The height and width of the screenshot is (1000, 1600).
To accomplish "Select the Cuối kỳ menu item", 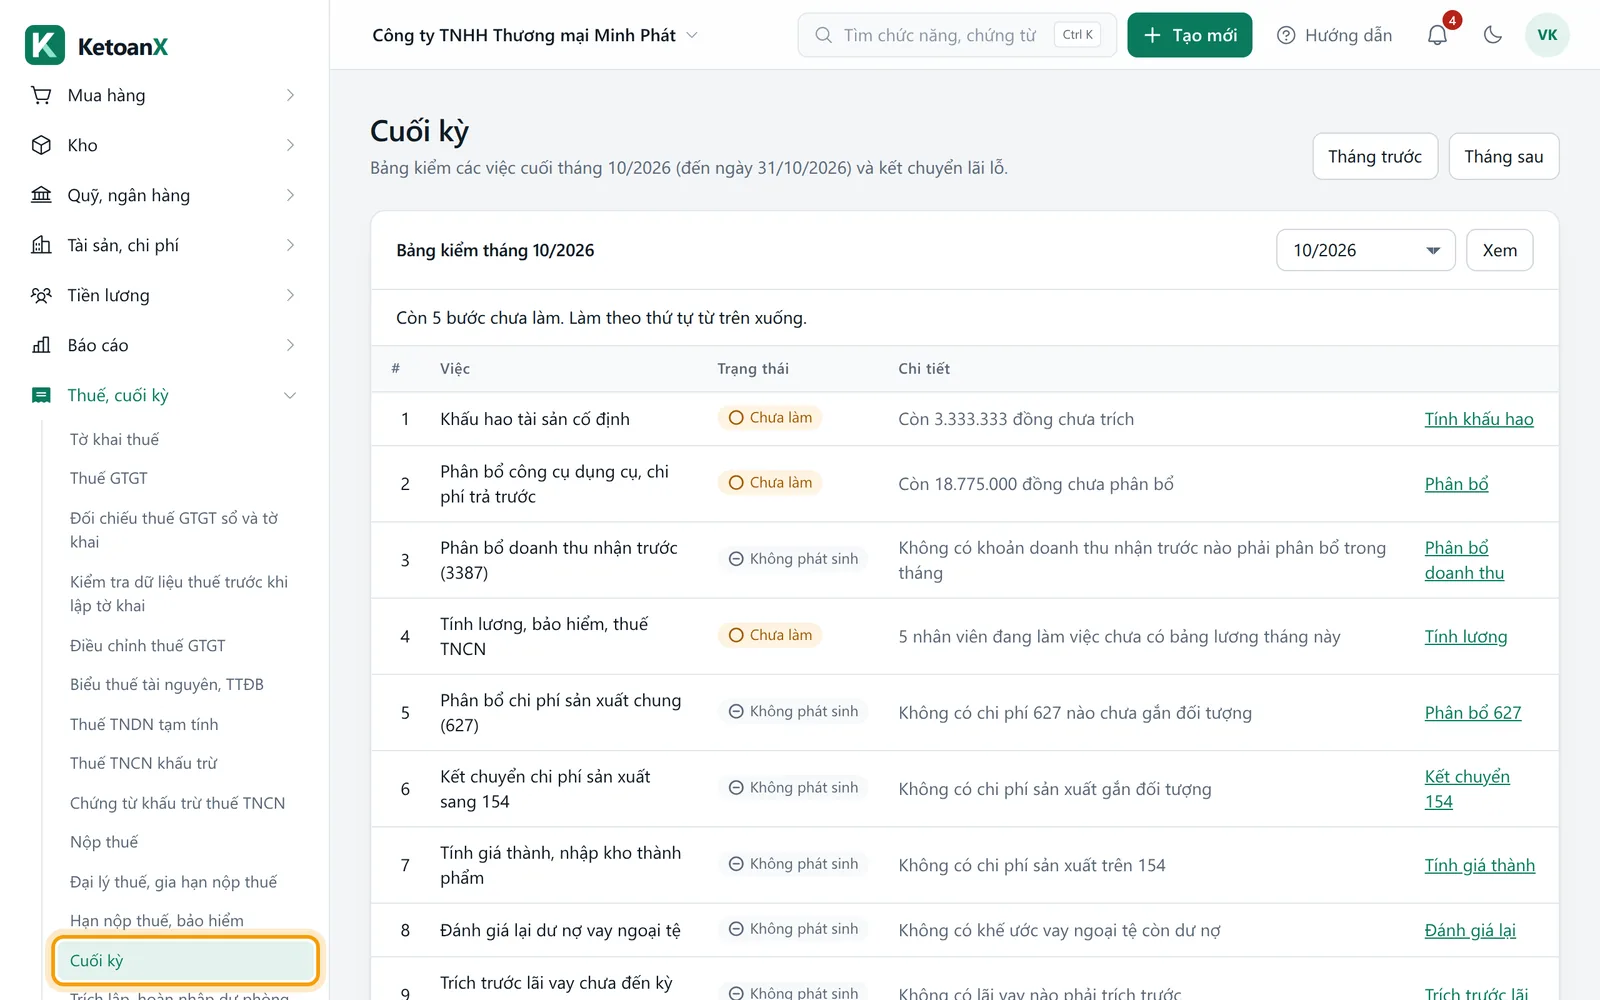I will [x=185, y=961].
